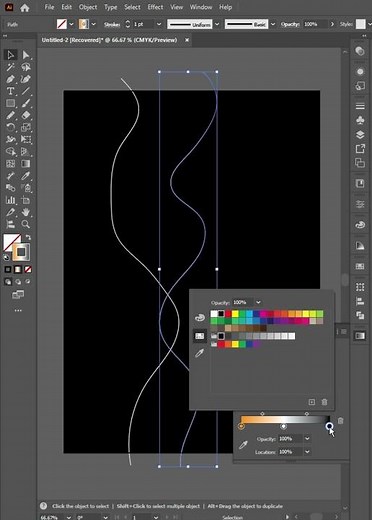
Task: Set paint type to None
Action: coord(28,269)
